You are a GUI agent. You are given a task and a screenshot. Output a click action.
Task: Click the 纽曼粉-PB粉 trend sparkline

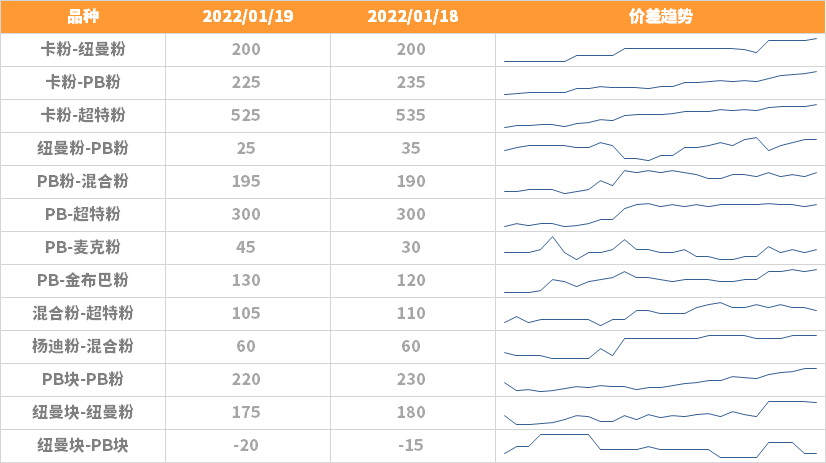point(661,149)
